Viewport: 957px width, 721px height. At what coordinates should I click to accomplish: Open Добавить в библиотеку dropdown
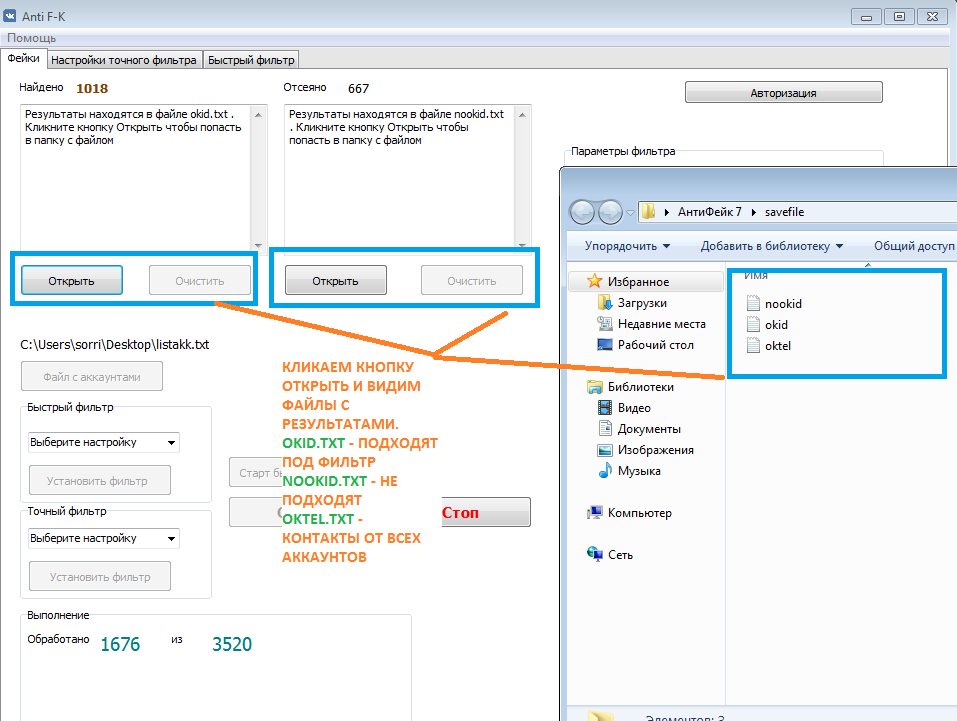click(x=771, y=246)
